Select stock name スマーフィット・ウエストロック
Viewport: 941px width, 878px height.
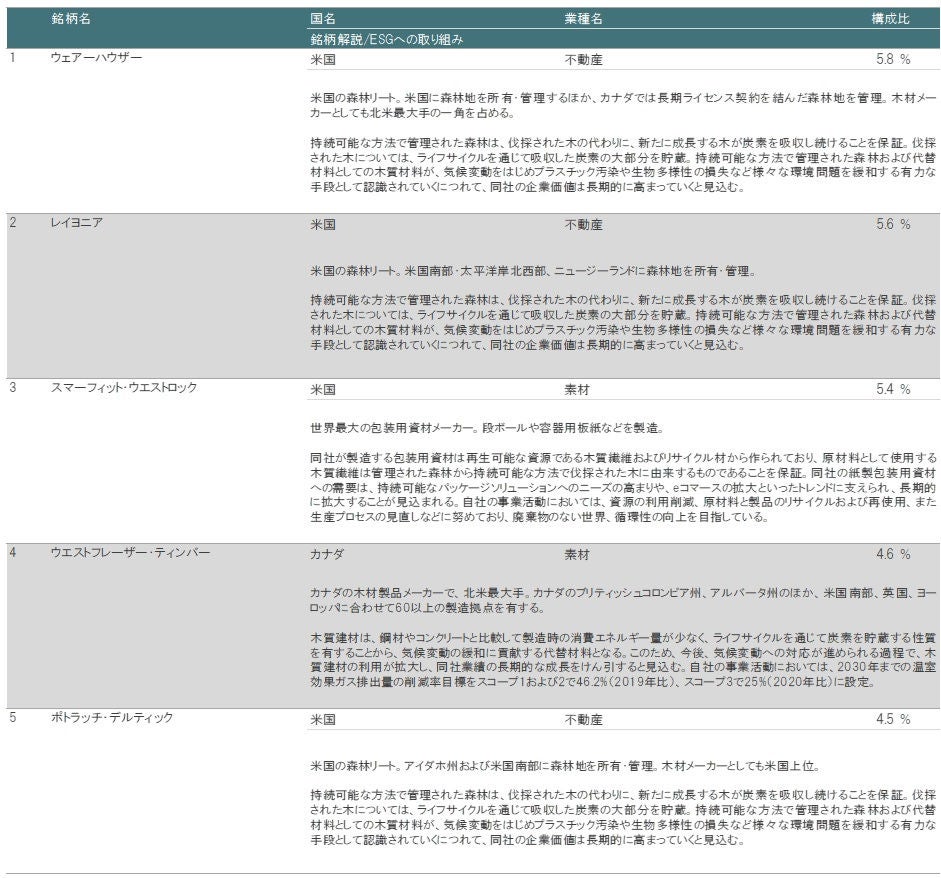point(124,388)
